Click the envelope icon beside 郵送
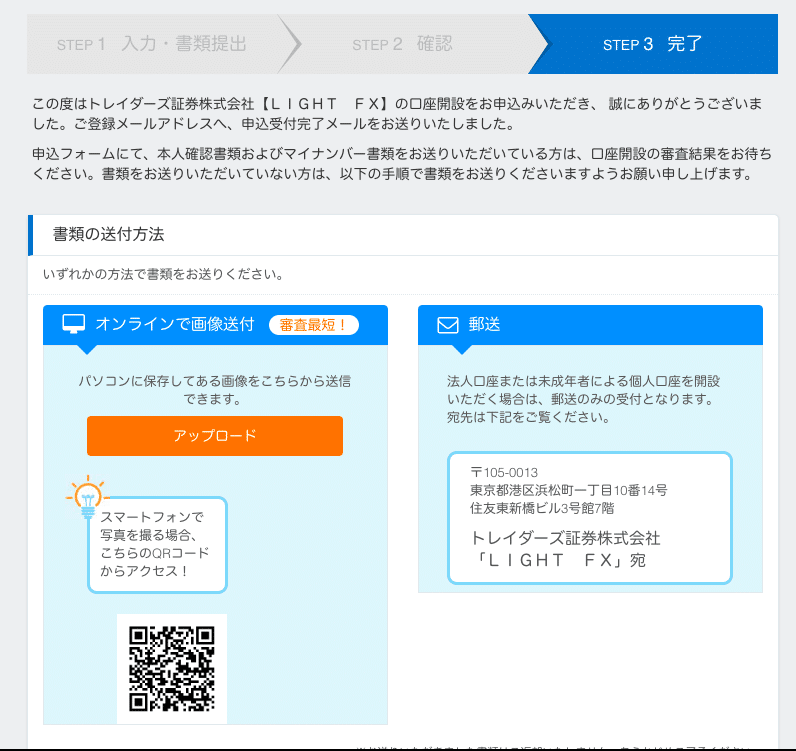The width and height of the screenshot is (796, 751). [x=448, y=325]
